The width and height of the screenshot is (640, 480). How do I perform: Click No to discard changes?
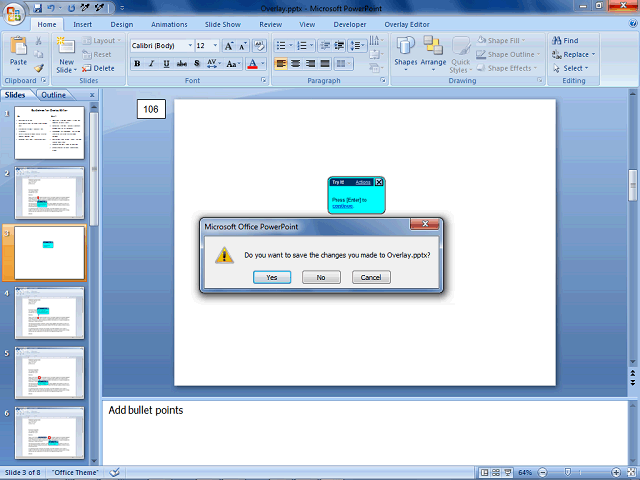(x=321, y=277)
